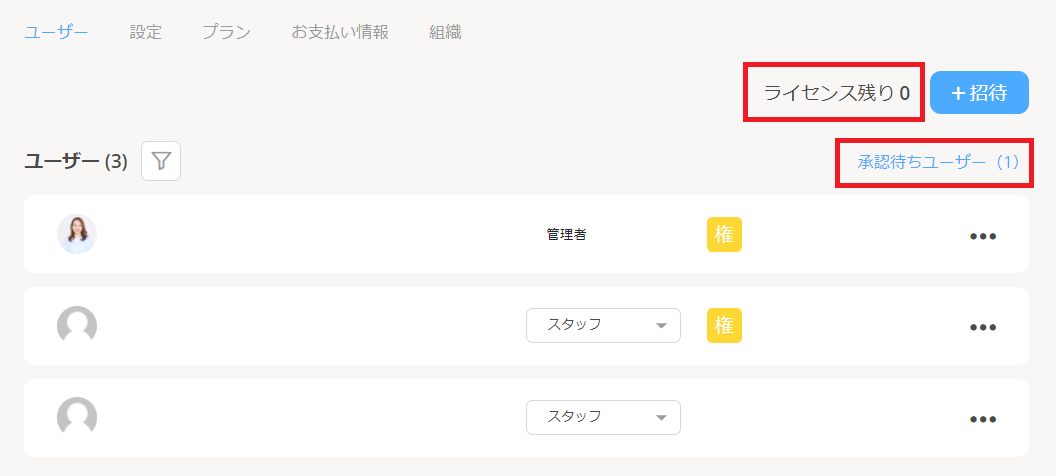1056x476 pixels.
Task: Open the three-dot menu for the third user
Action: click(x=983, y=419)
